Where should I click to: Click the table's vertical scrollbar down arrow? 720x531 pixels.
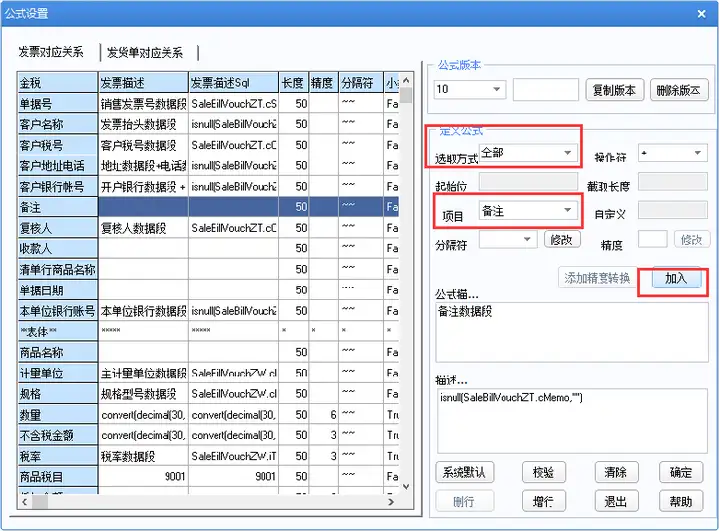pos(405,486)
